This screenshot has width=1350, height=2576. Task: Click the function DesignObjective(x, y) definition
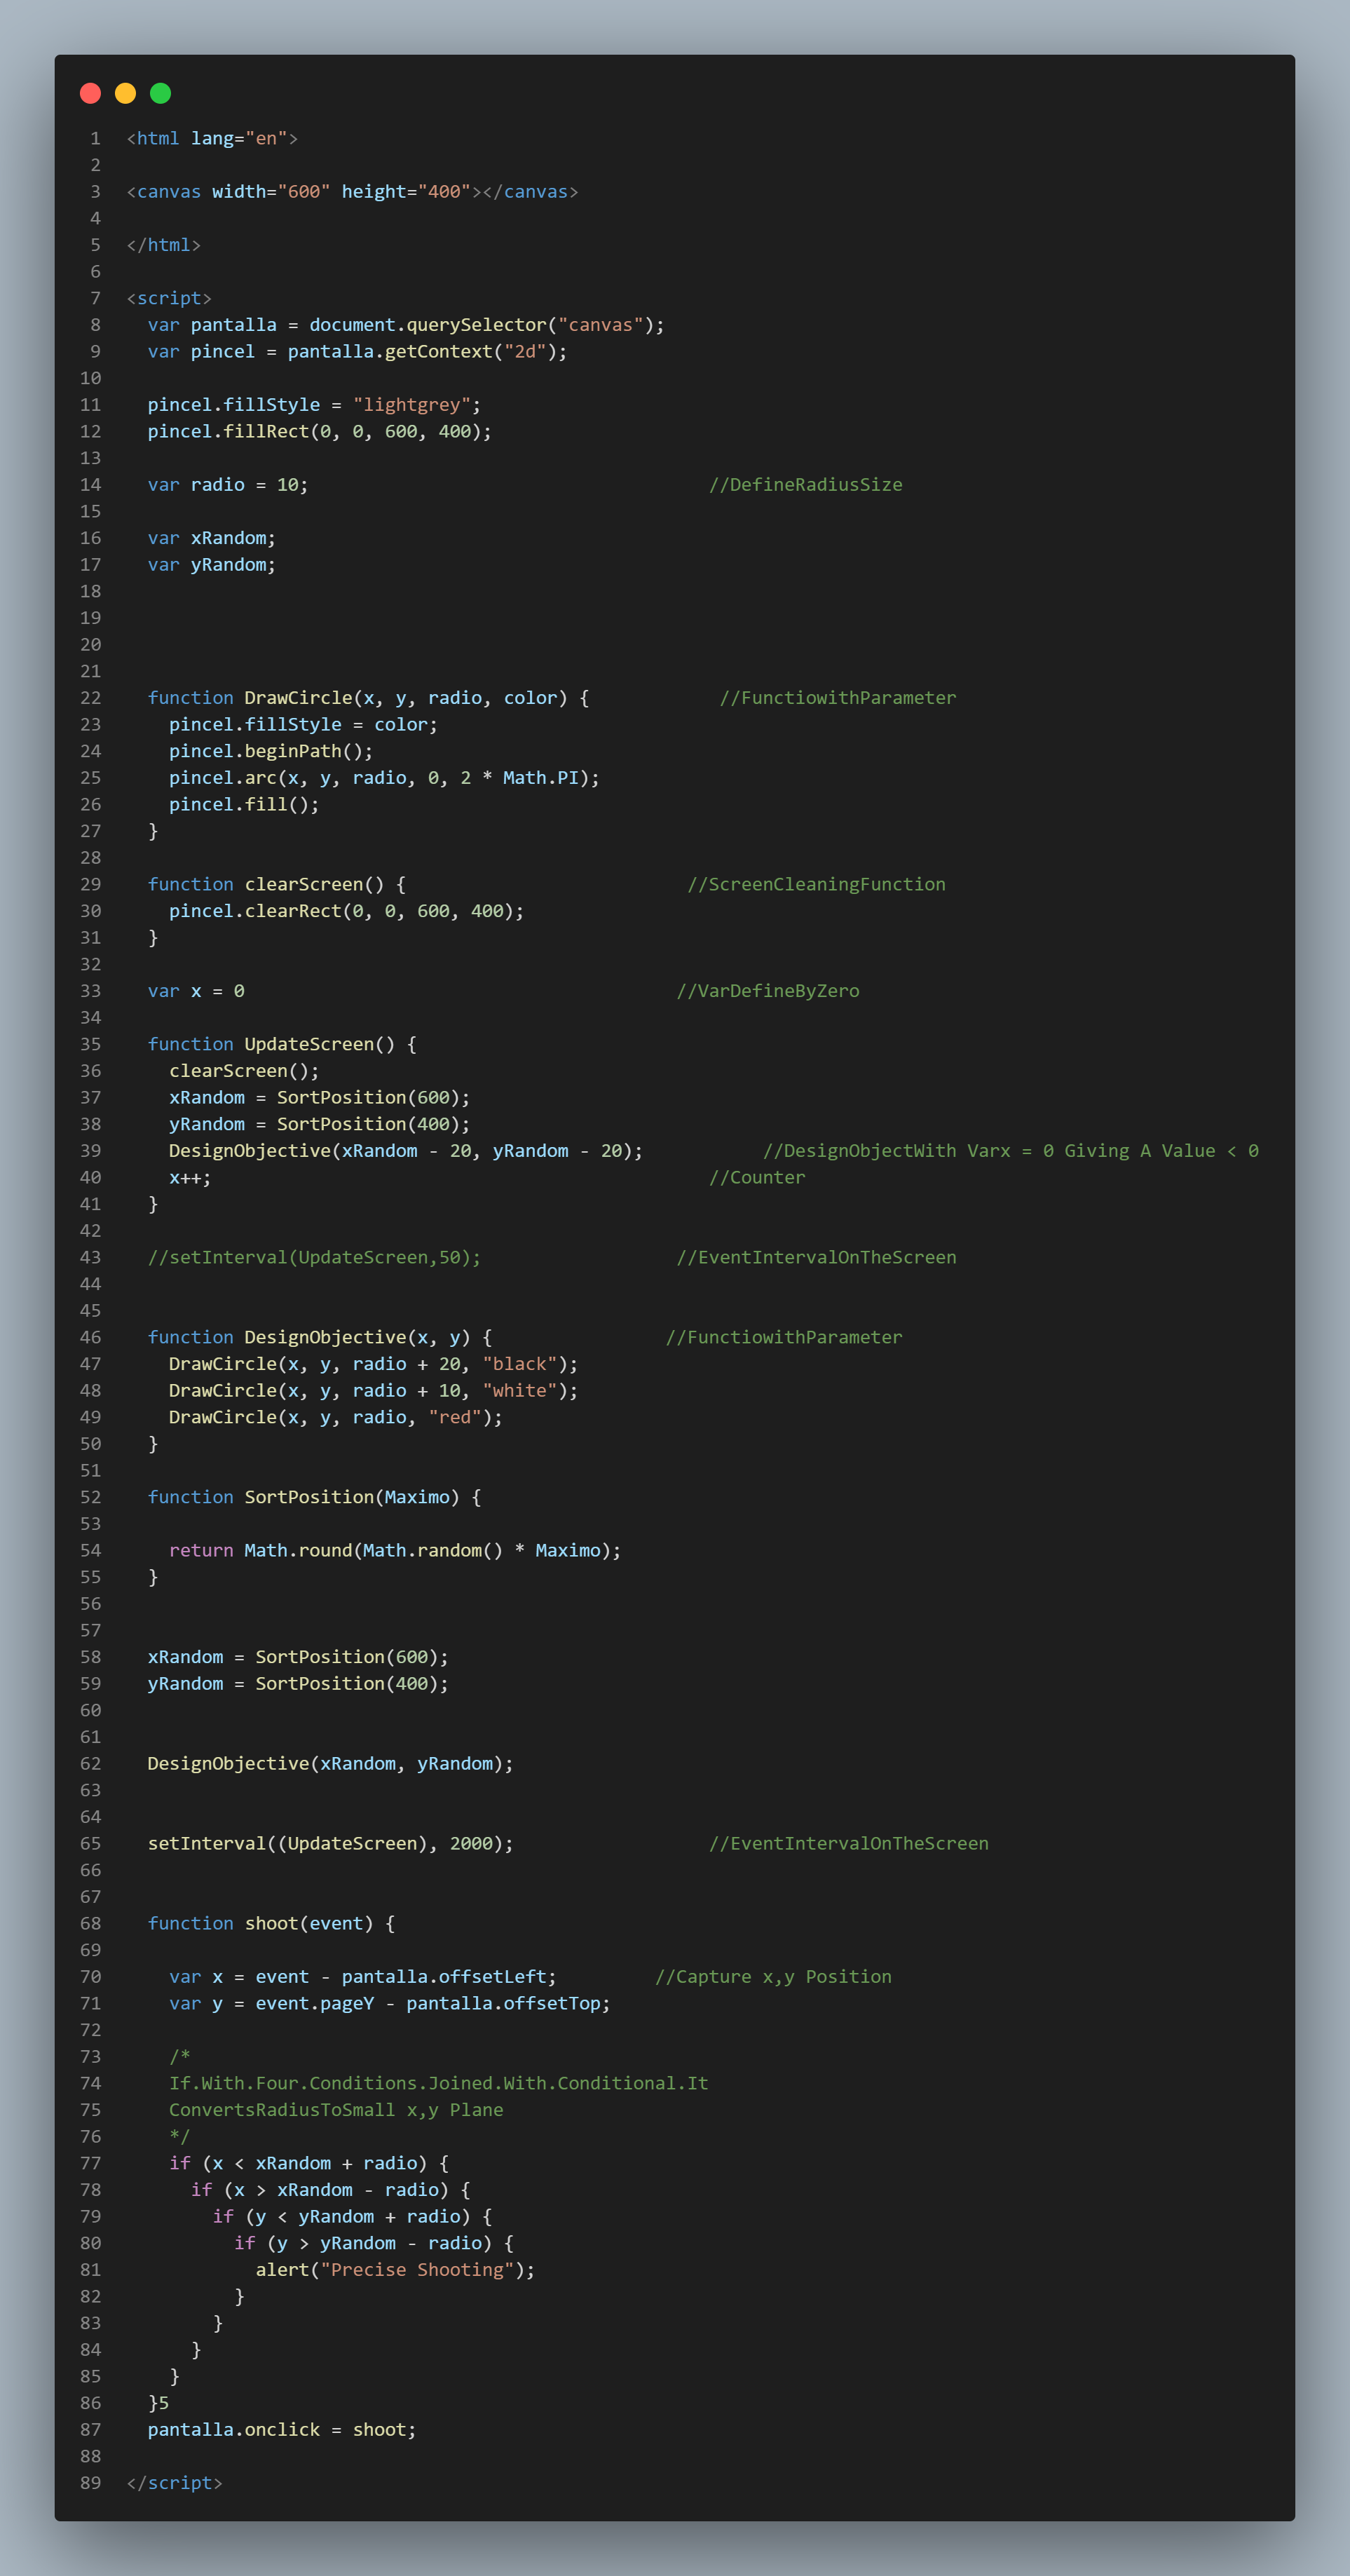click(320, 1337)
